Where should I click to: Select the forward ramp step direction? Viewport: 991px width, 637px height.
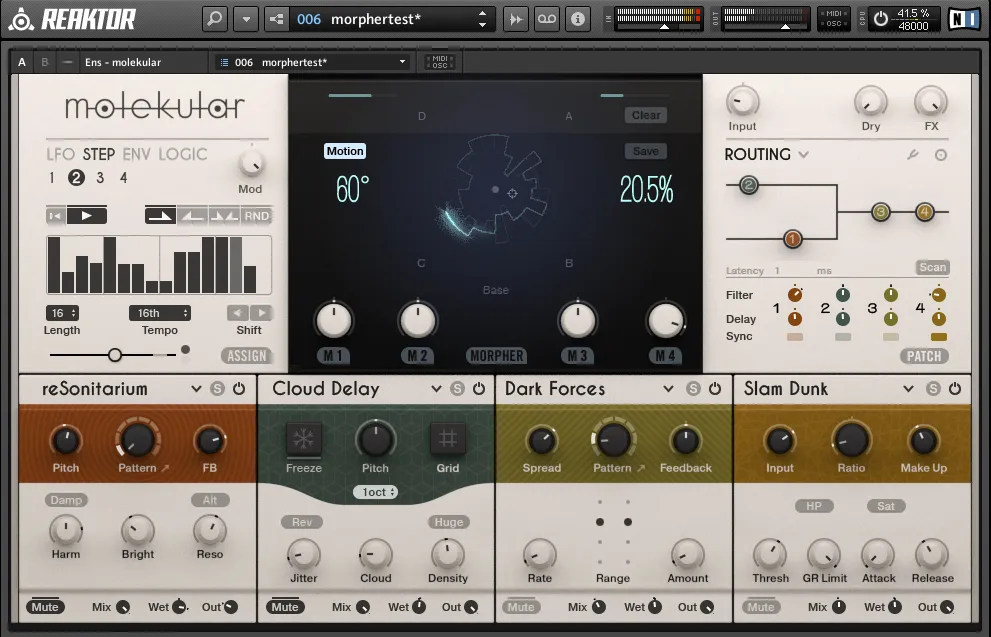pyautogui.click(x=161, y=216)
